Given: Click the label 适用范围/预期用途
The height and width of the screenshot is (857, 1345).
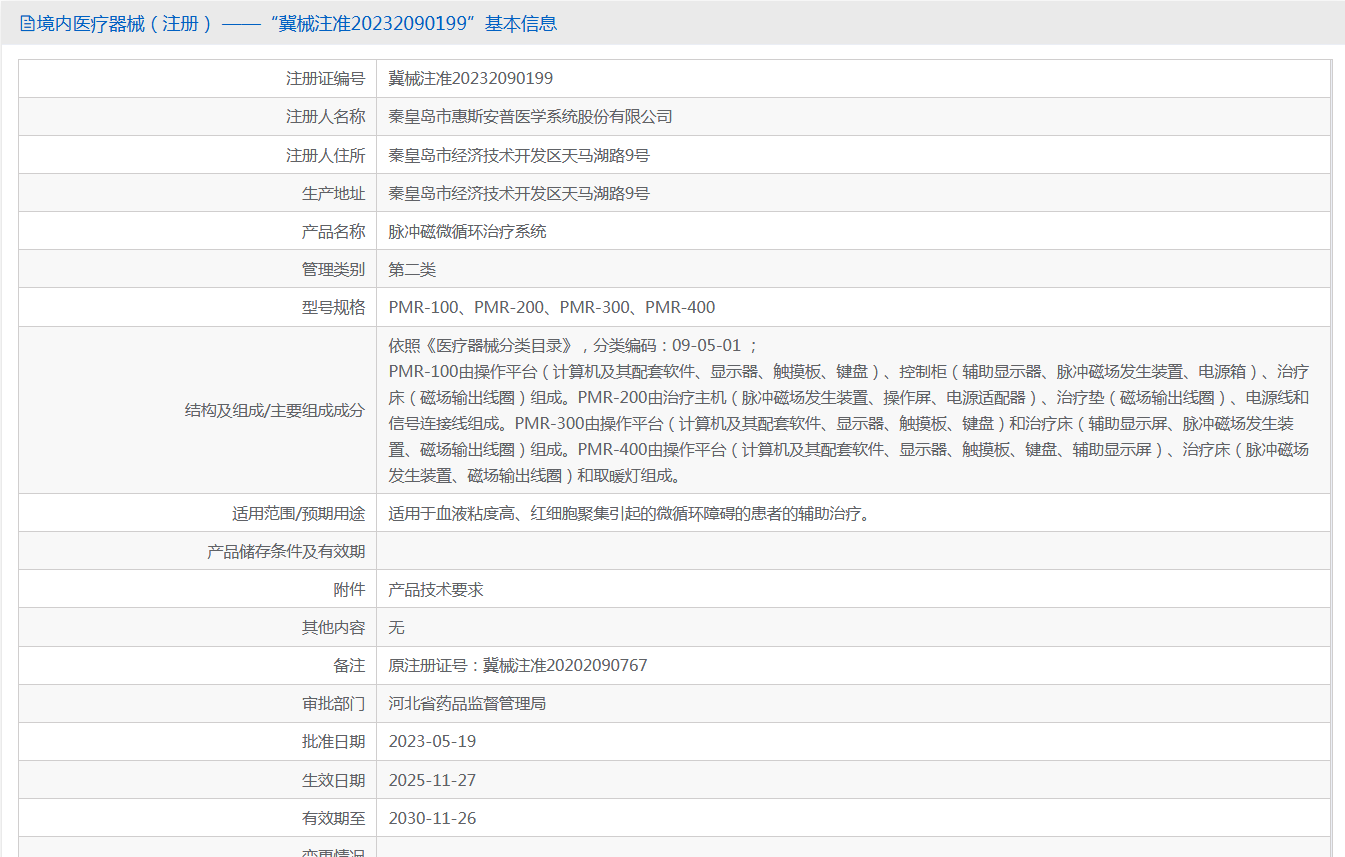Looking at the screenshot, I should 299,513.
